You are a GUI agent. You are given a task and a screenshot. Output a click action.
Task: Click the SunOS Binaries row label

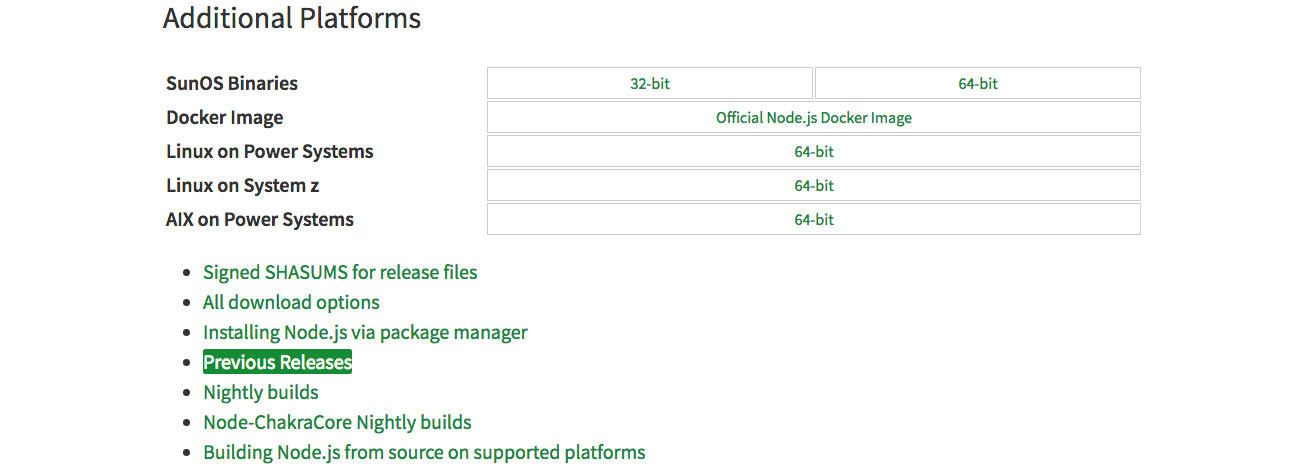(232, 84)
